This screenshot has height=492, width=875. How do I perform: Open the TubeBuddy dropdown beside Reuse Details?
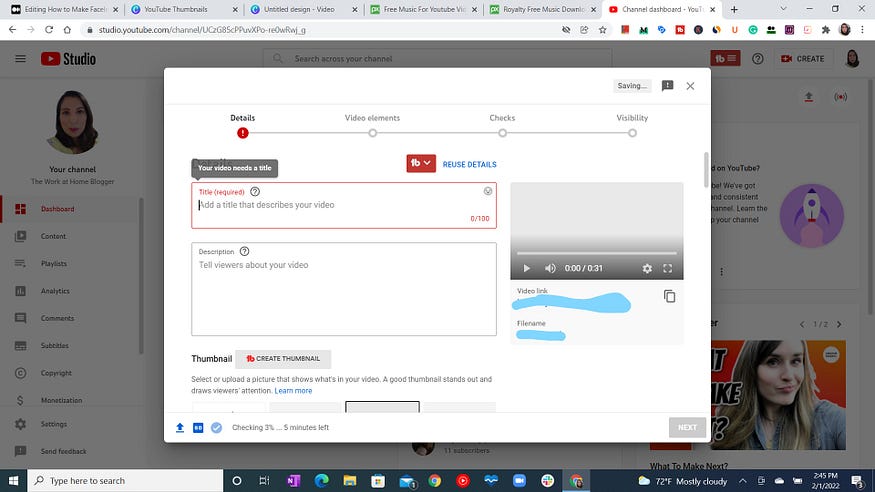[421, 163]
